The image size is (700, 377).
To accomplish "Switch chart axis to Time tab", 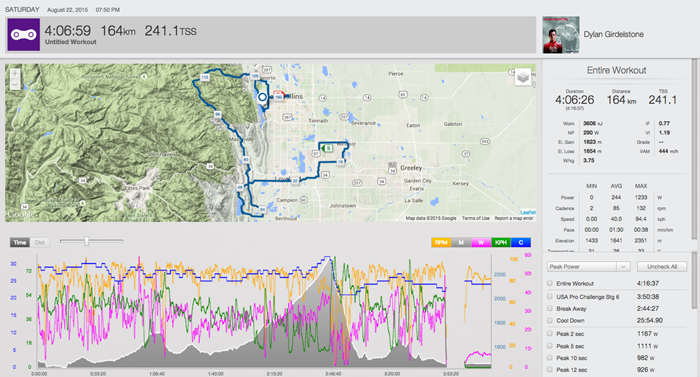I will point(20,243).
